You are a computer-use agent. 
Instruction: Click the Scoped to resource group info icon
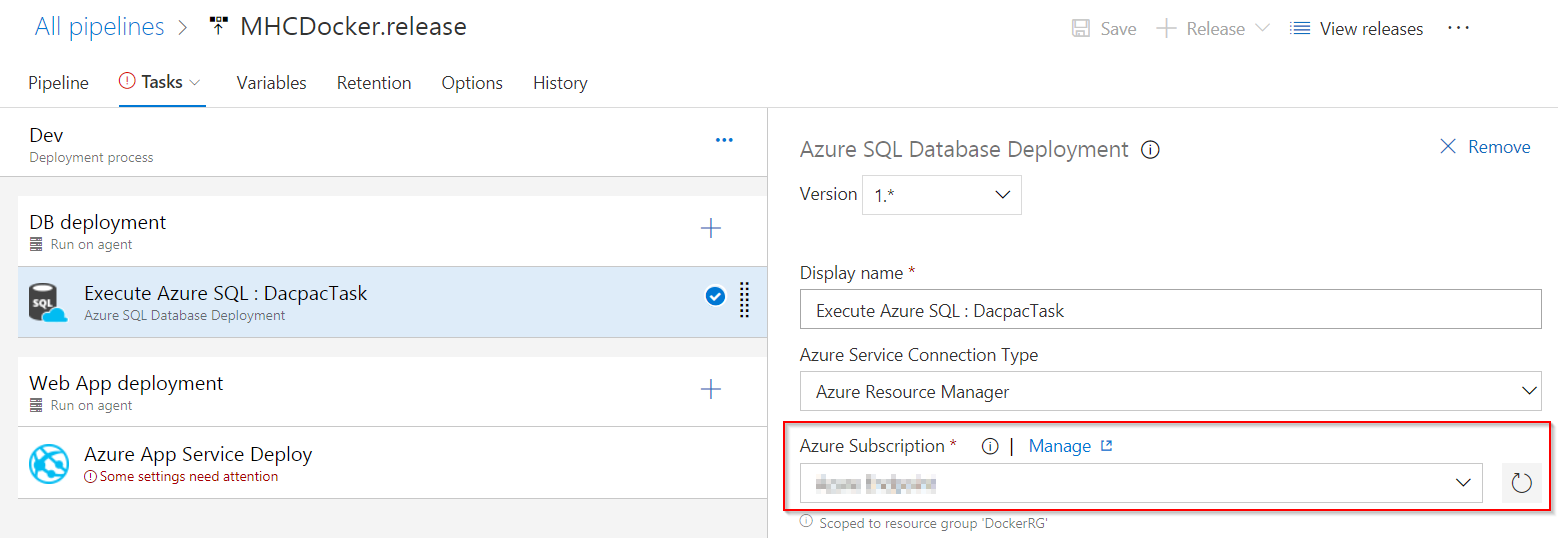(806, 521)
